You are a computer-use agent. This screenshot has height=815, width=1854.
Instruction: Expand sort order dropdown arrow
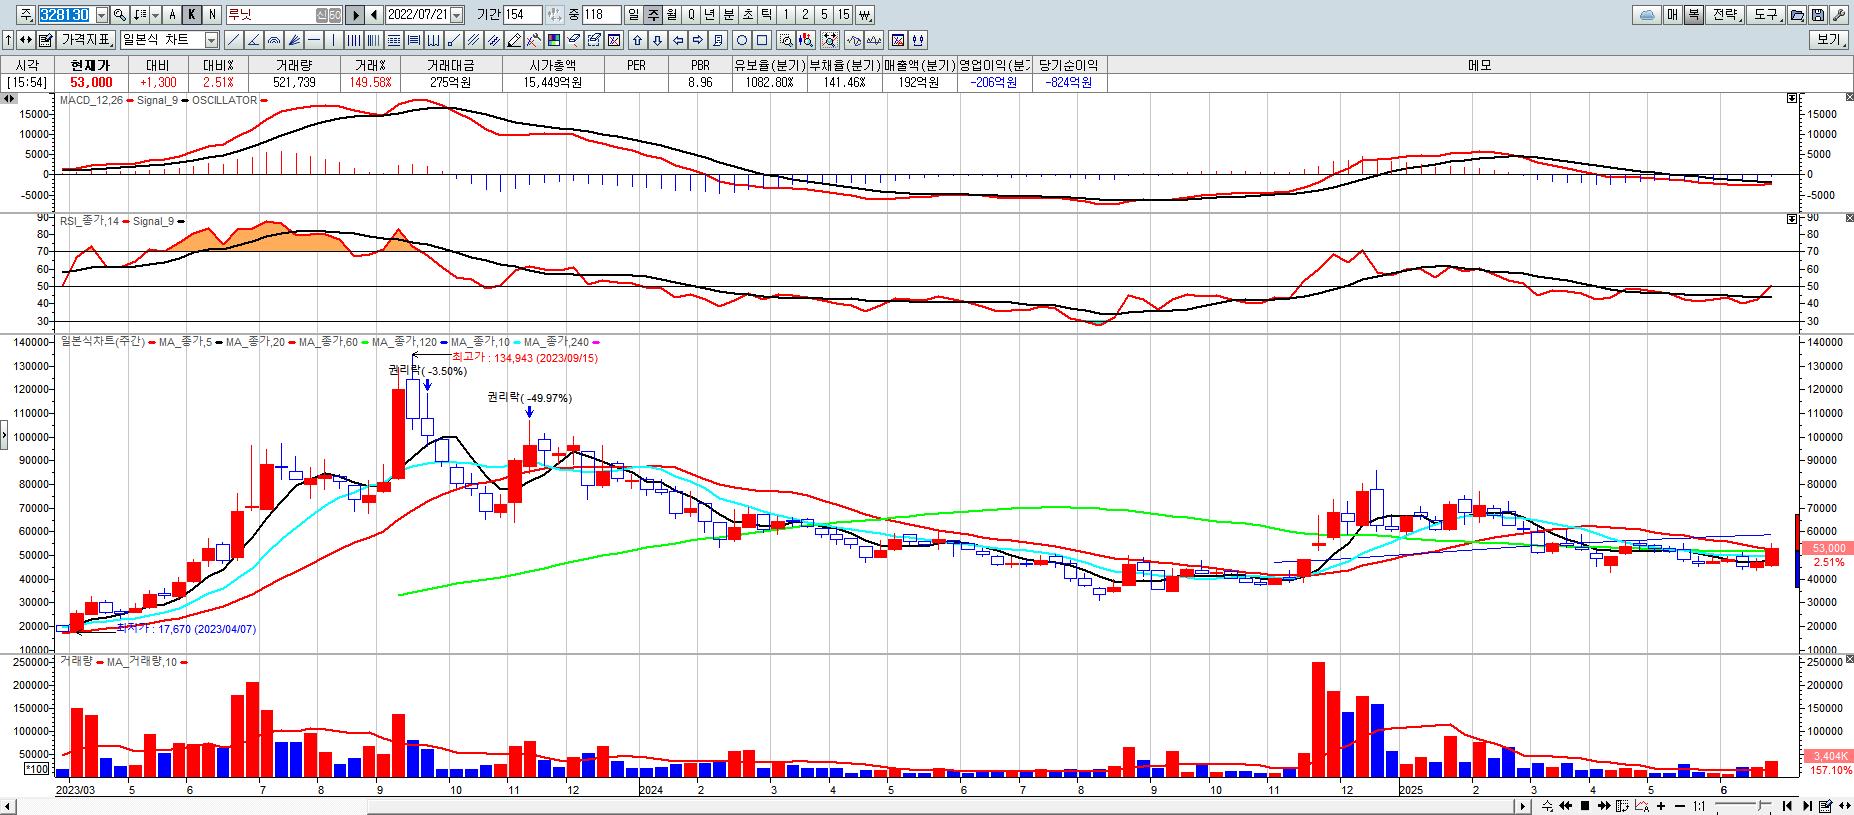coord(156,15)
